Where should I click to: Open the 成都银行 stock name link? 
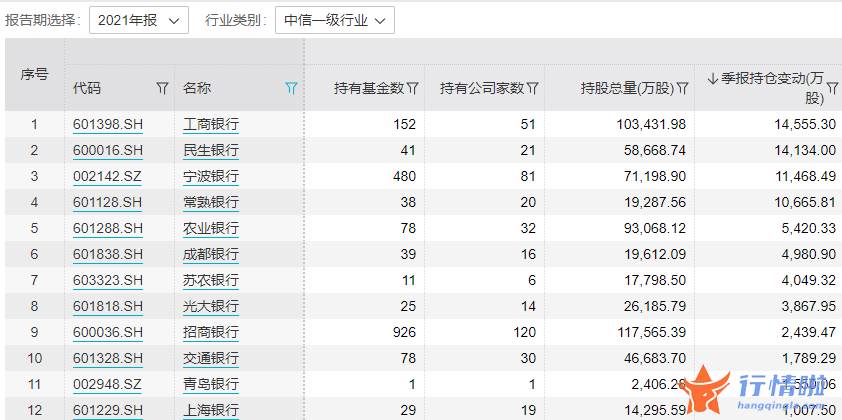[x=210, y=254]
